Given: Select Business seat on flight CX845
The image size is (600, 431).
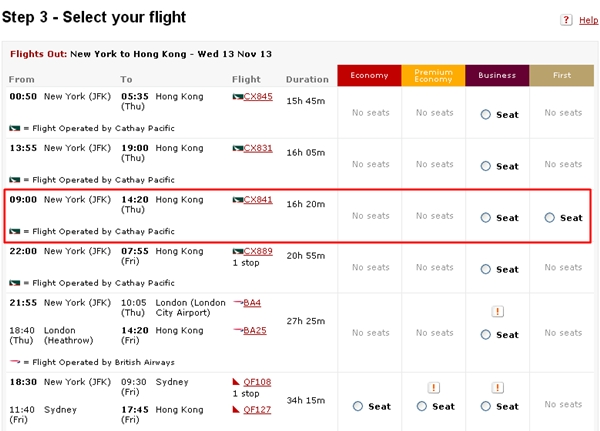Looking at the screenshot, I should pyautogui.click(x=486, y=114).
